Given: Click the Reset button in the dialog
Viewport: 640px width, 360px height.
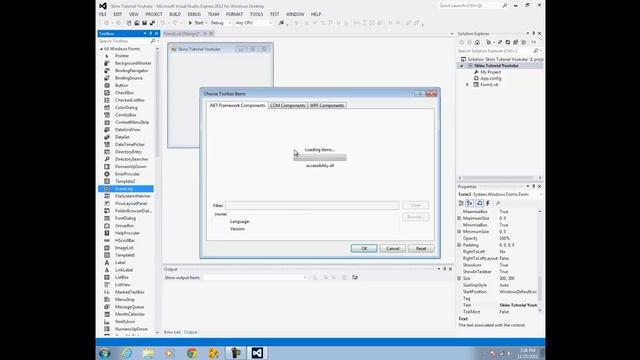Looking at the screenshot, I should (421, 249).
